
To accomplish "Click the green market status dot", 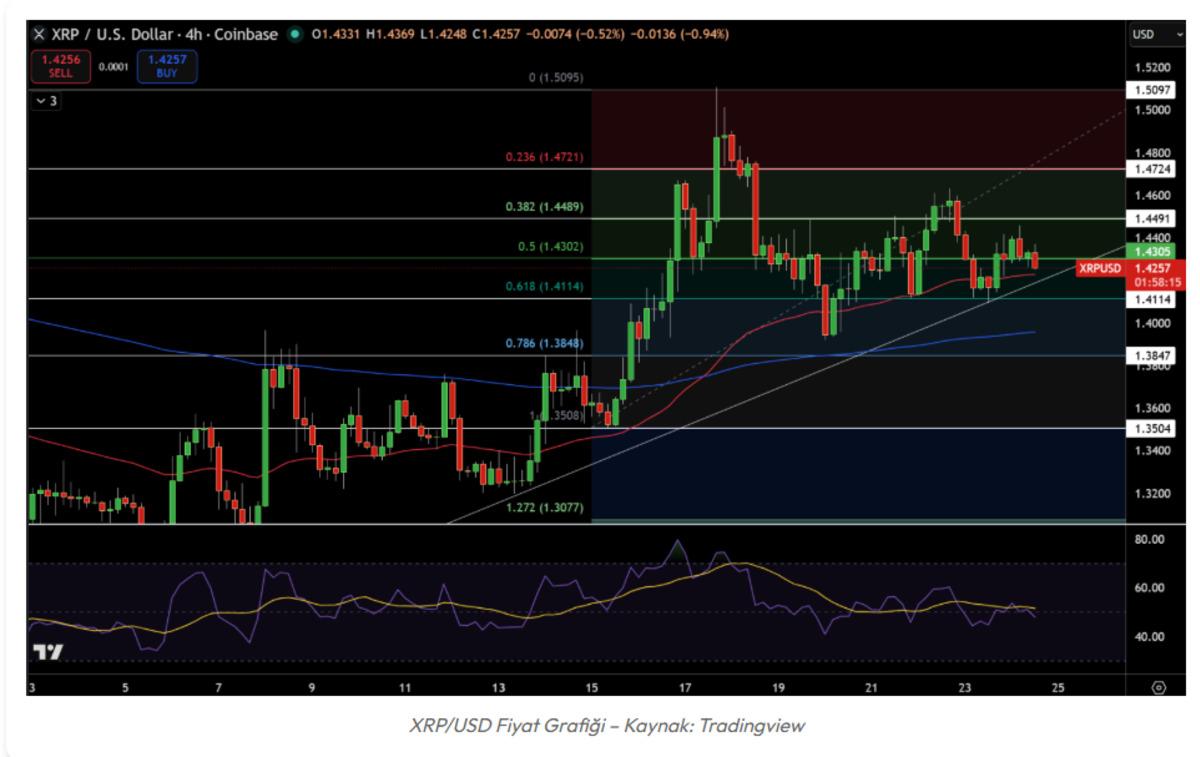I will pos(293,34).
